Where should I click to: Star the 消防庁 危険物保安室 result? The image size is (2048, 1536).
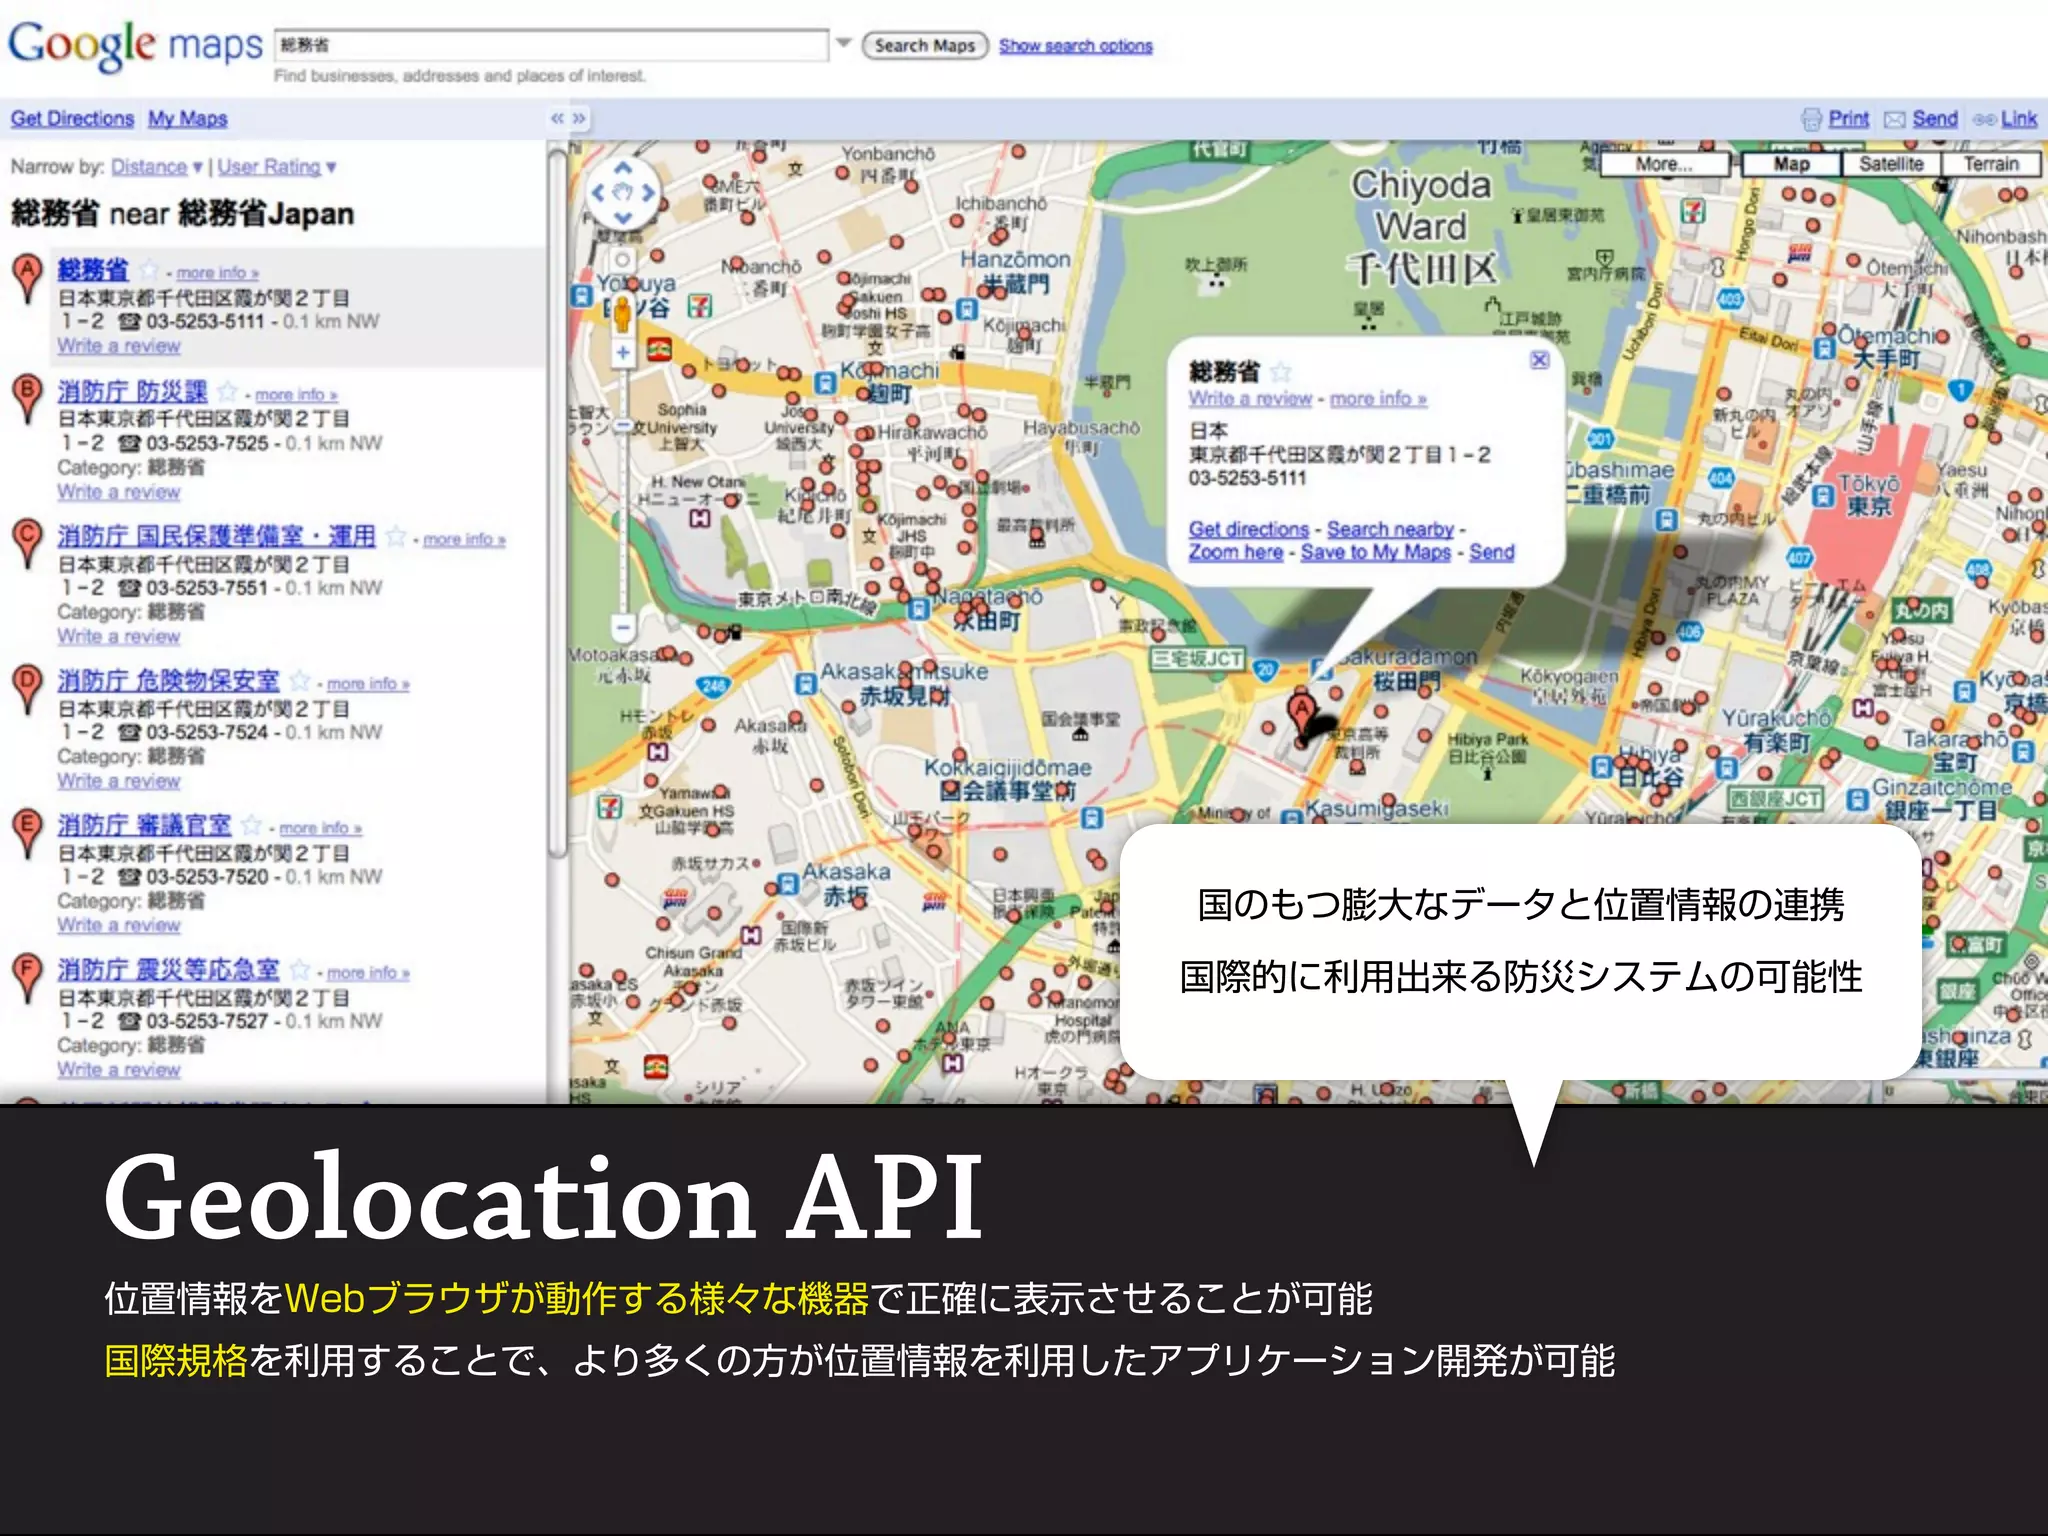click(x=299, y=681)
